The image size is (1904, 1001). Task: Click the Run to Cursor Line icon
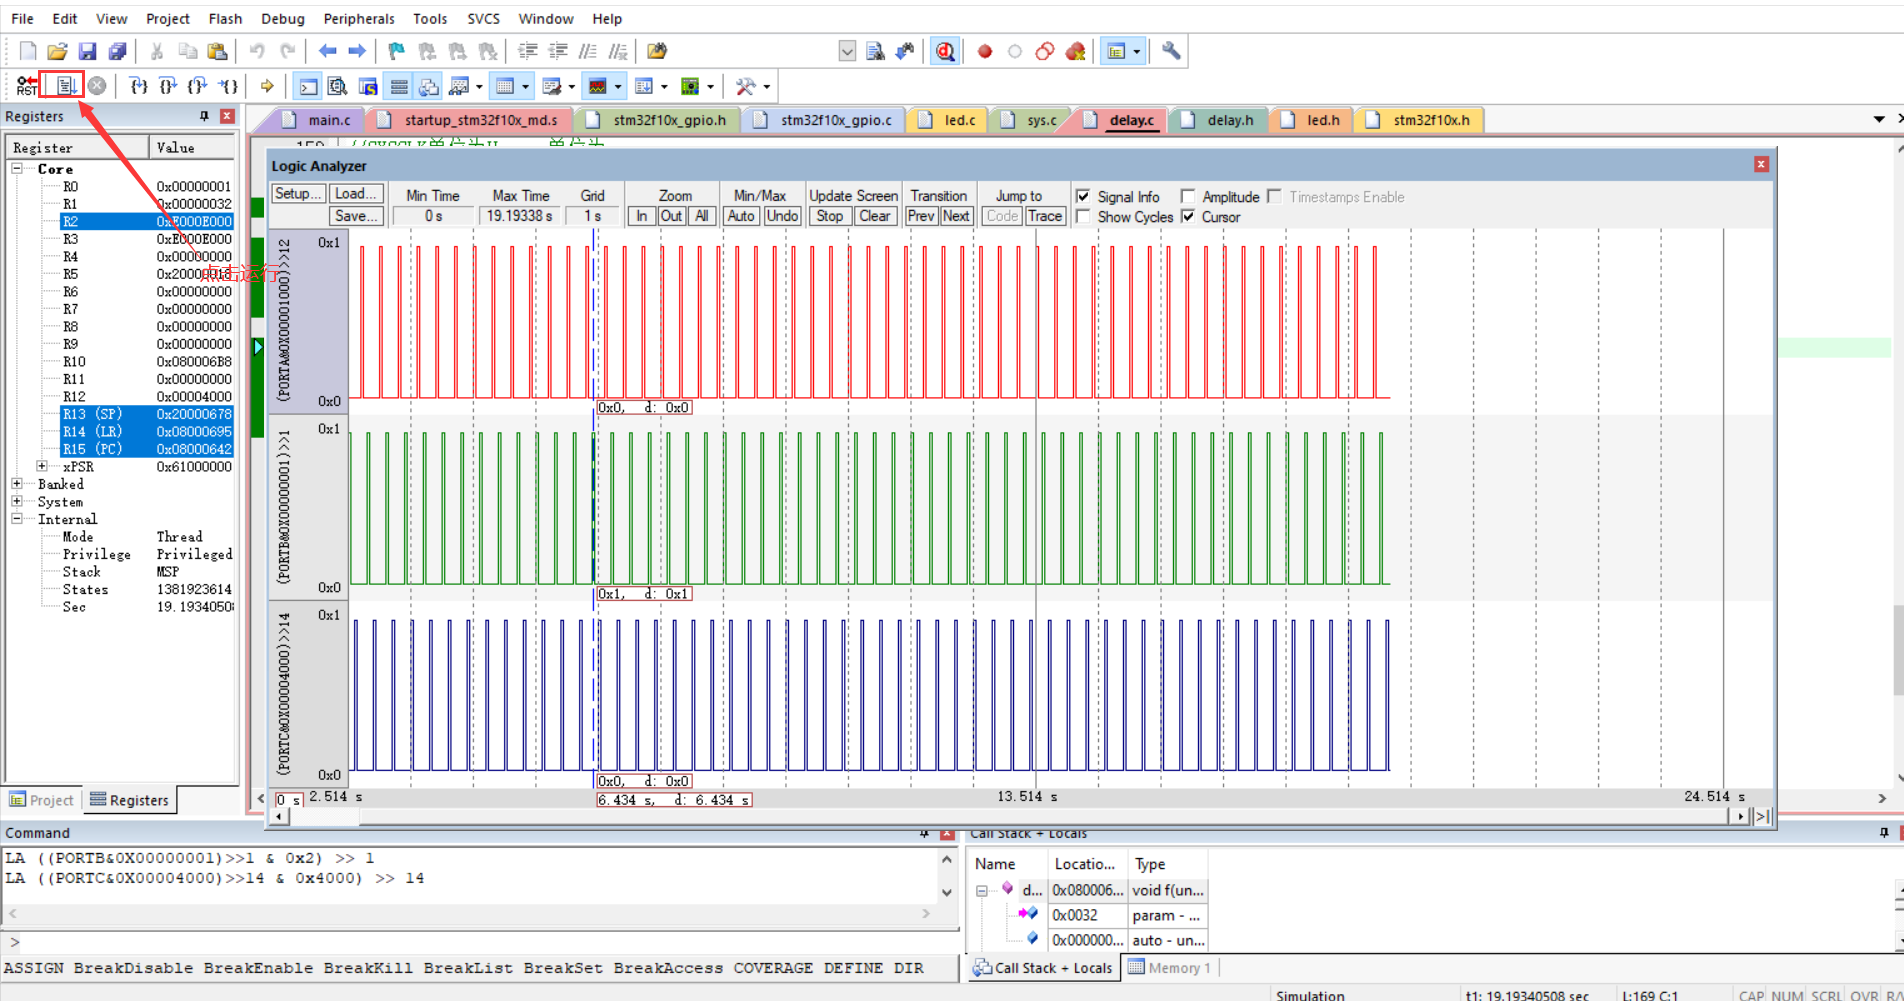pos(229,86)
